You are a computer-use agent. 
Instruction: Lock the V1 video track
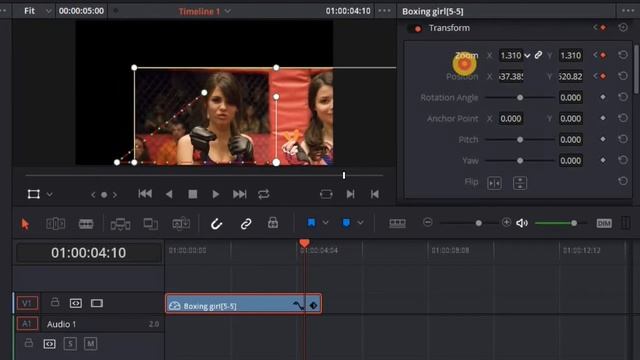(x=55, y=302)
